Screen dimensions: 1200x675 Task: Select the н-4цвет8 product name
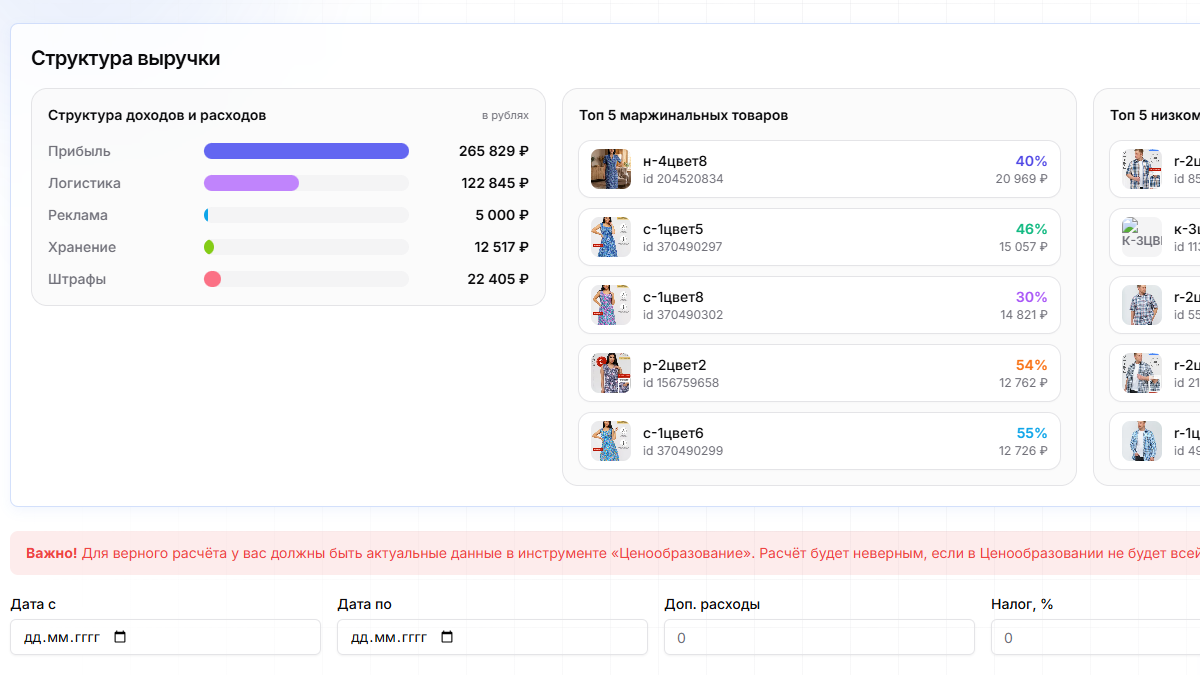(675, 161)
